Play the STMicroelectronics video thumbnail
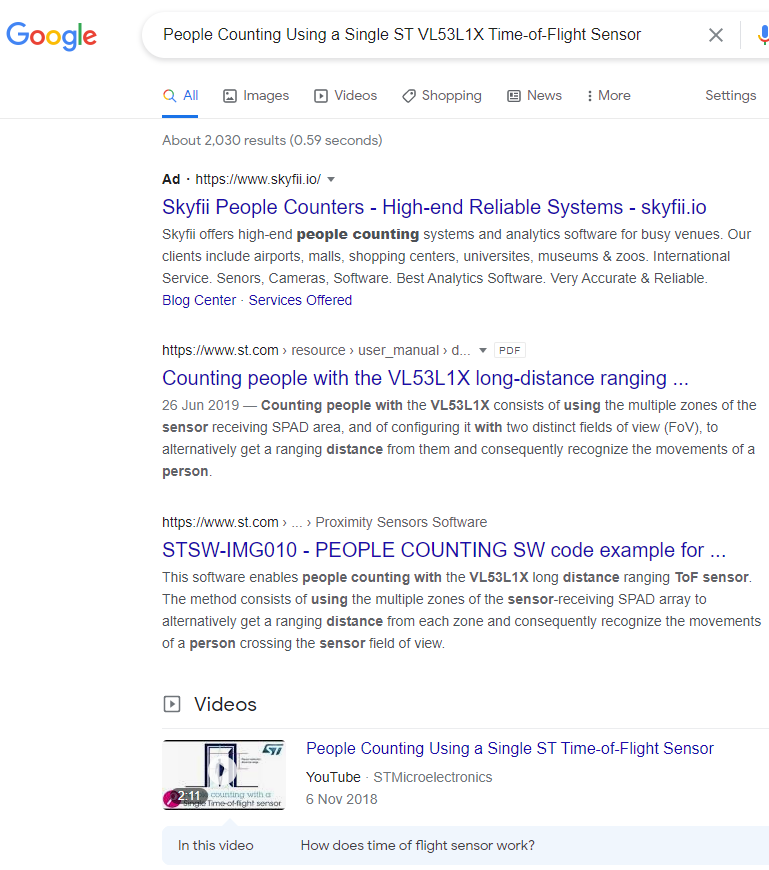Image resolution: width=769 pixels, height=870 pixels. (224, 775)
